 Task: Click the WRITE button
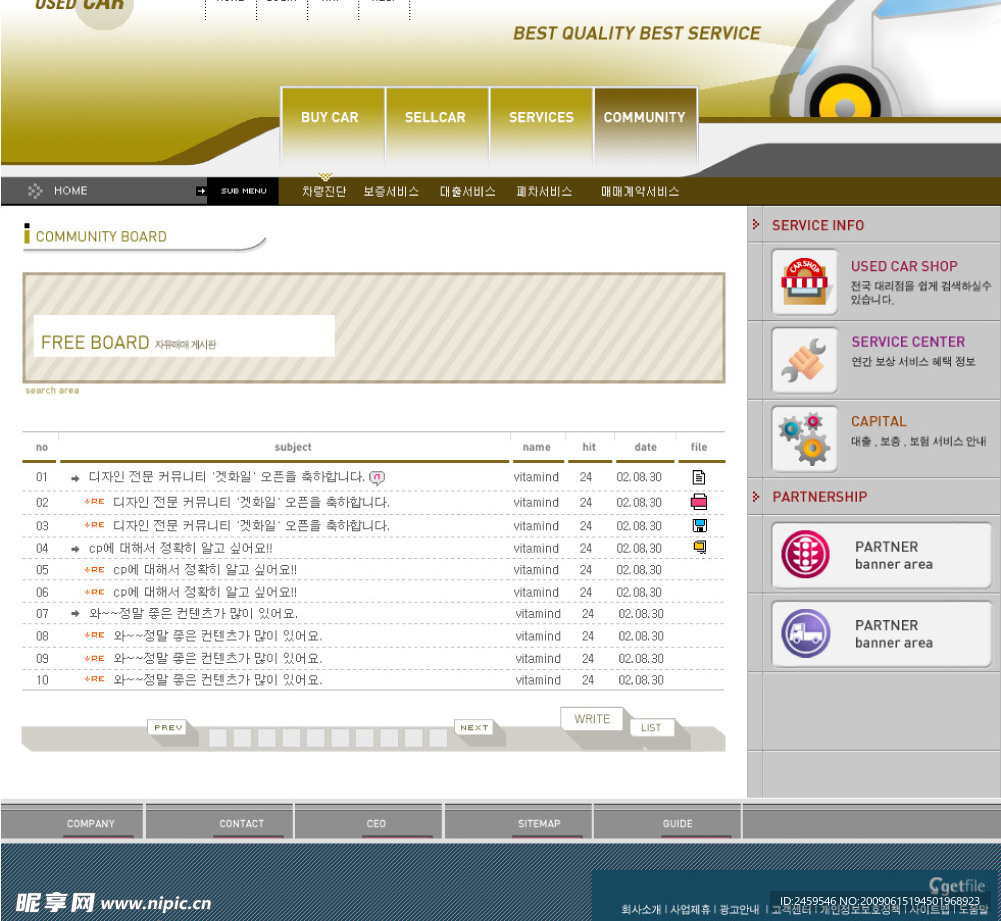592,719
